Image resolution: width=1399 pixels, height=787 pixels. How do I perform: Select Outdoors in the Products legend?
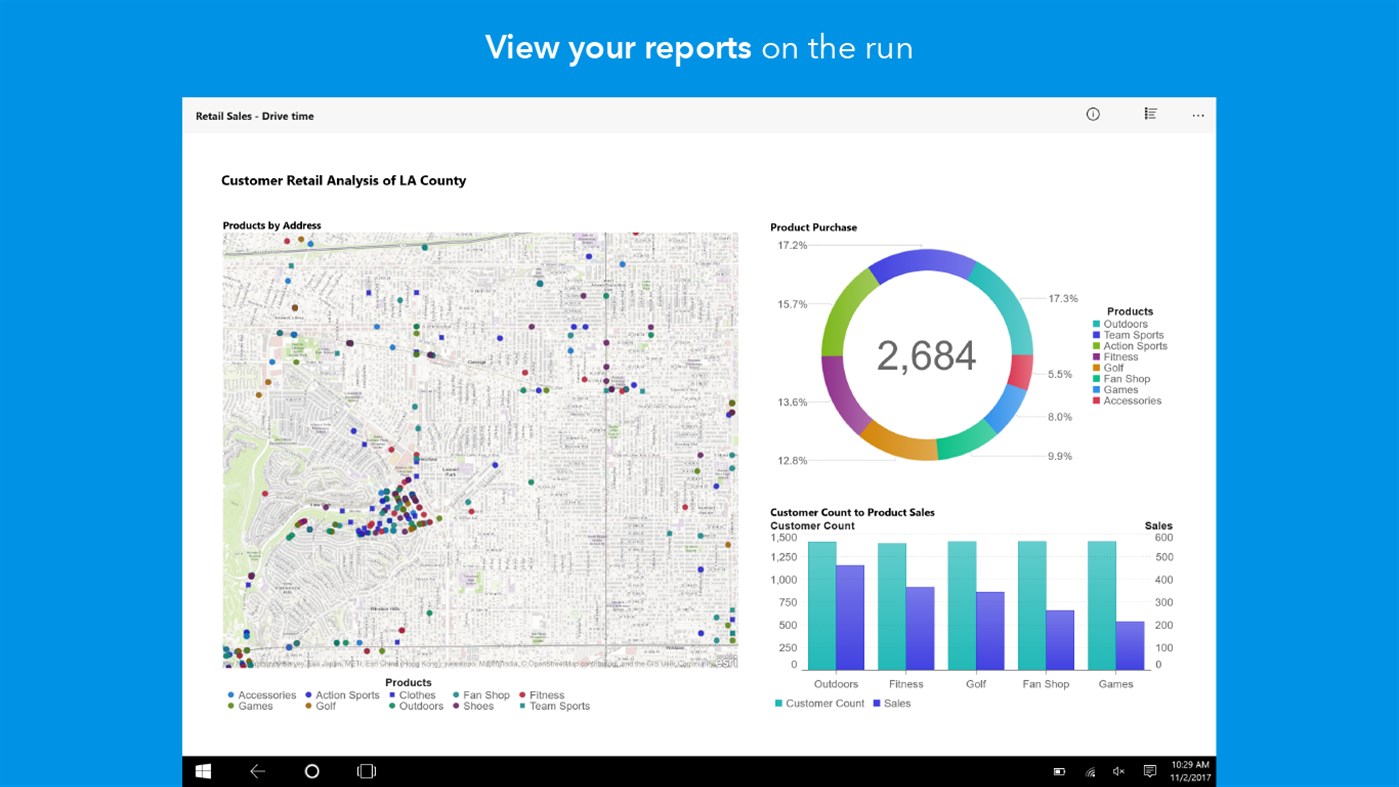click(x=1124, y=323)
